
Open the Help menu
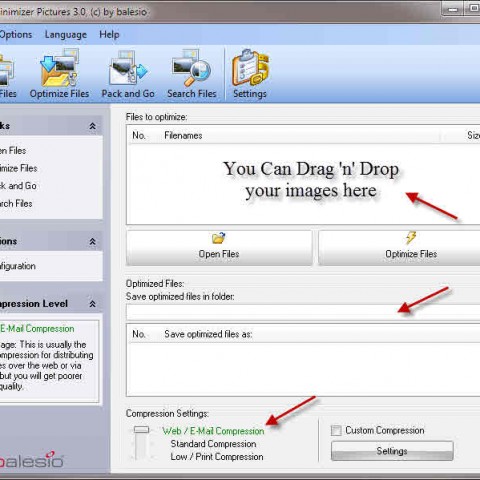pyautogui.click(x=109, y=34)
